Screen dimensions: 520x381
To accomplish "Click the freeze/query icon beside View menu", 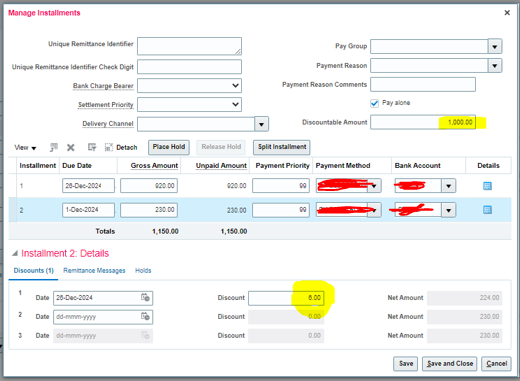I will [x=54, y=147].
